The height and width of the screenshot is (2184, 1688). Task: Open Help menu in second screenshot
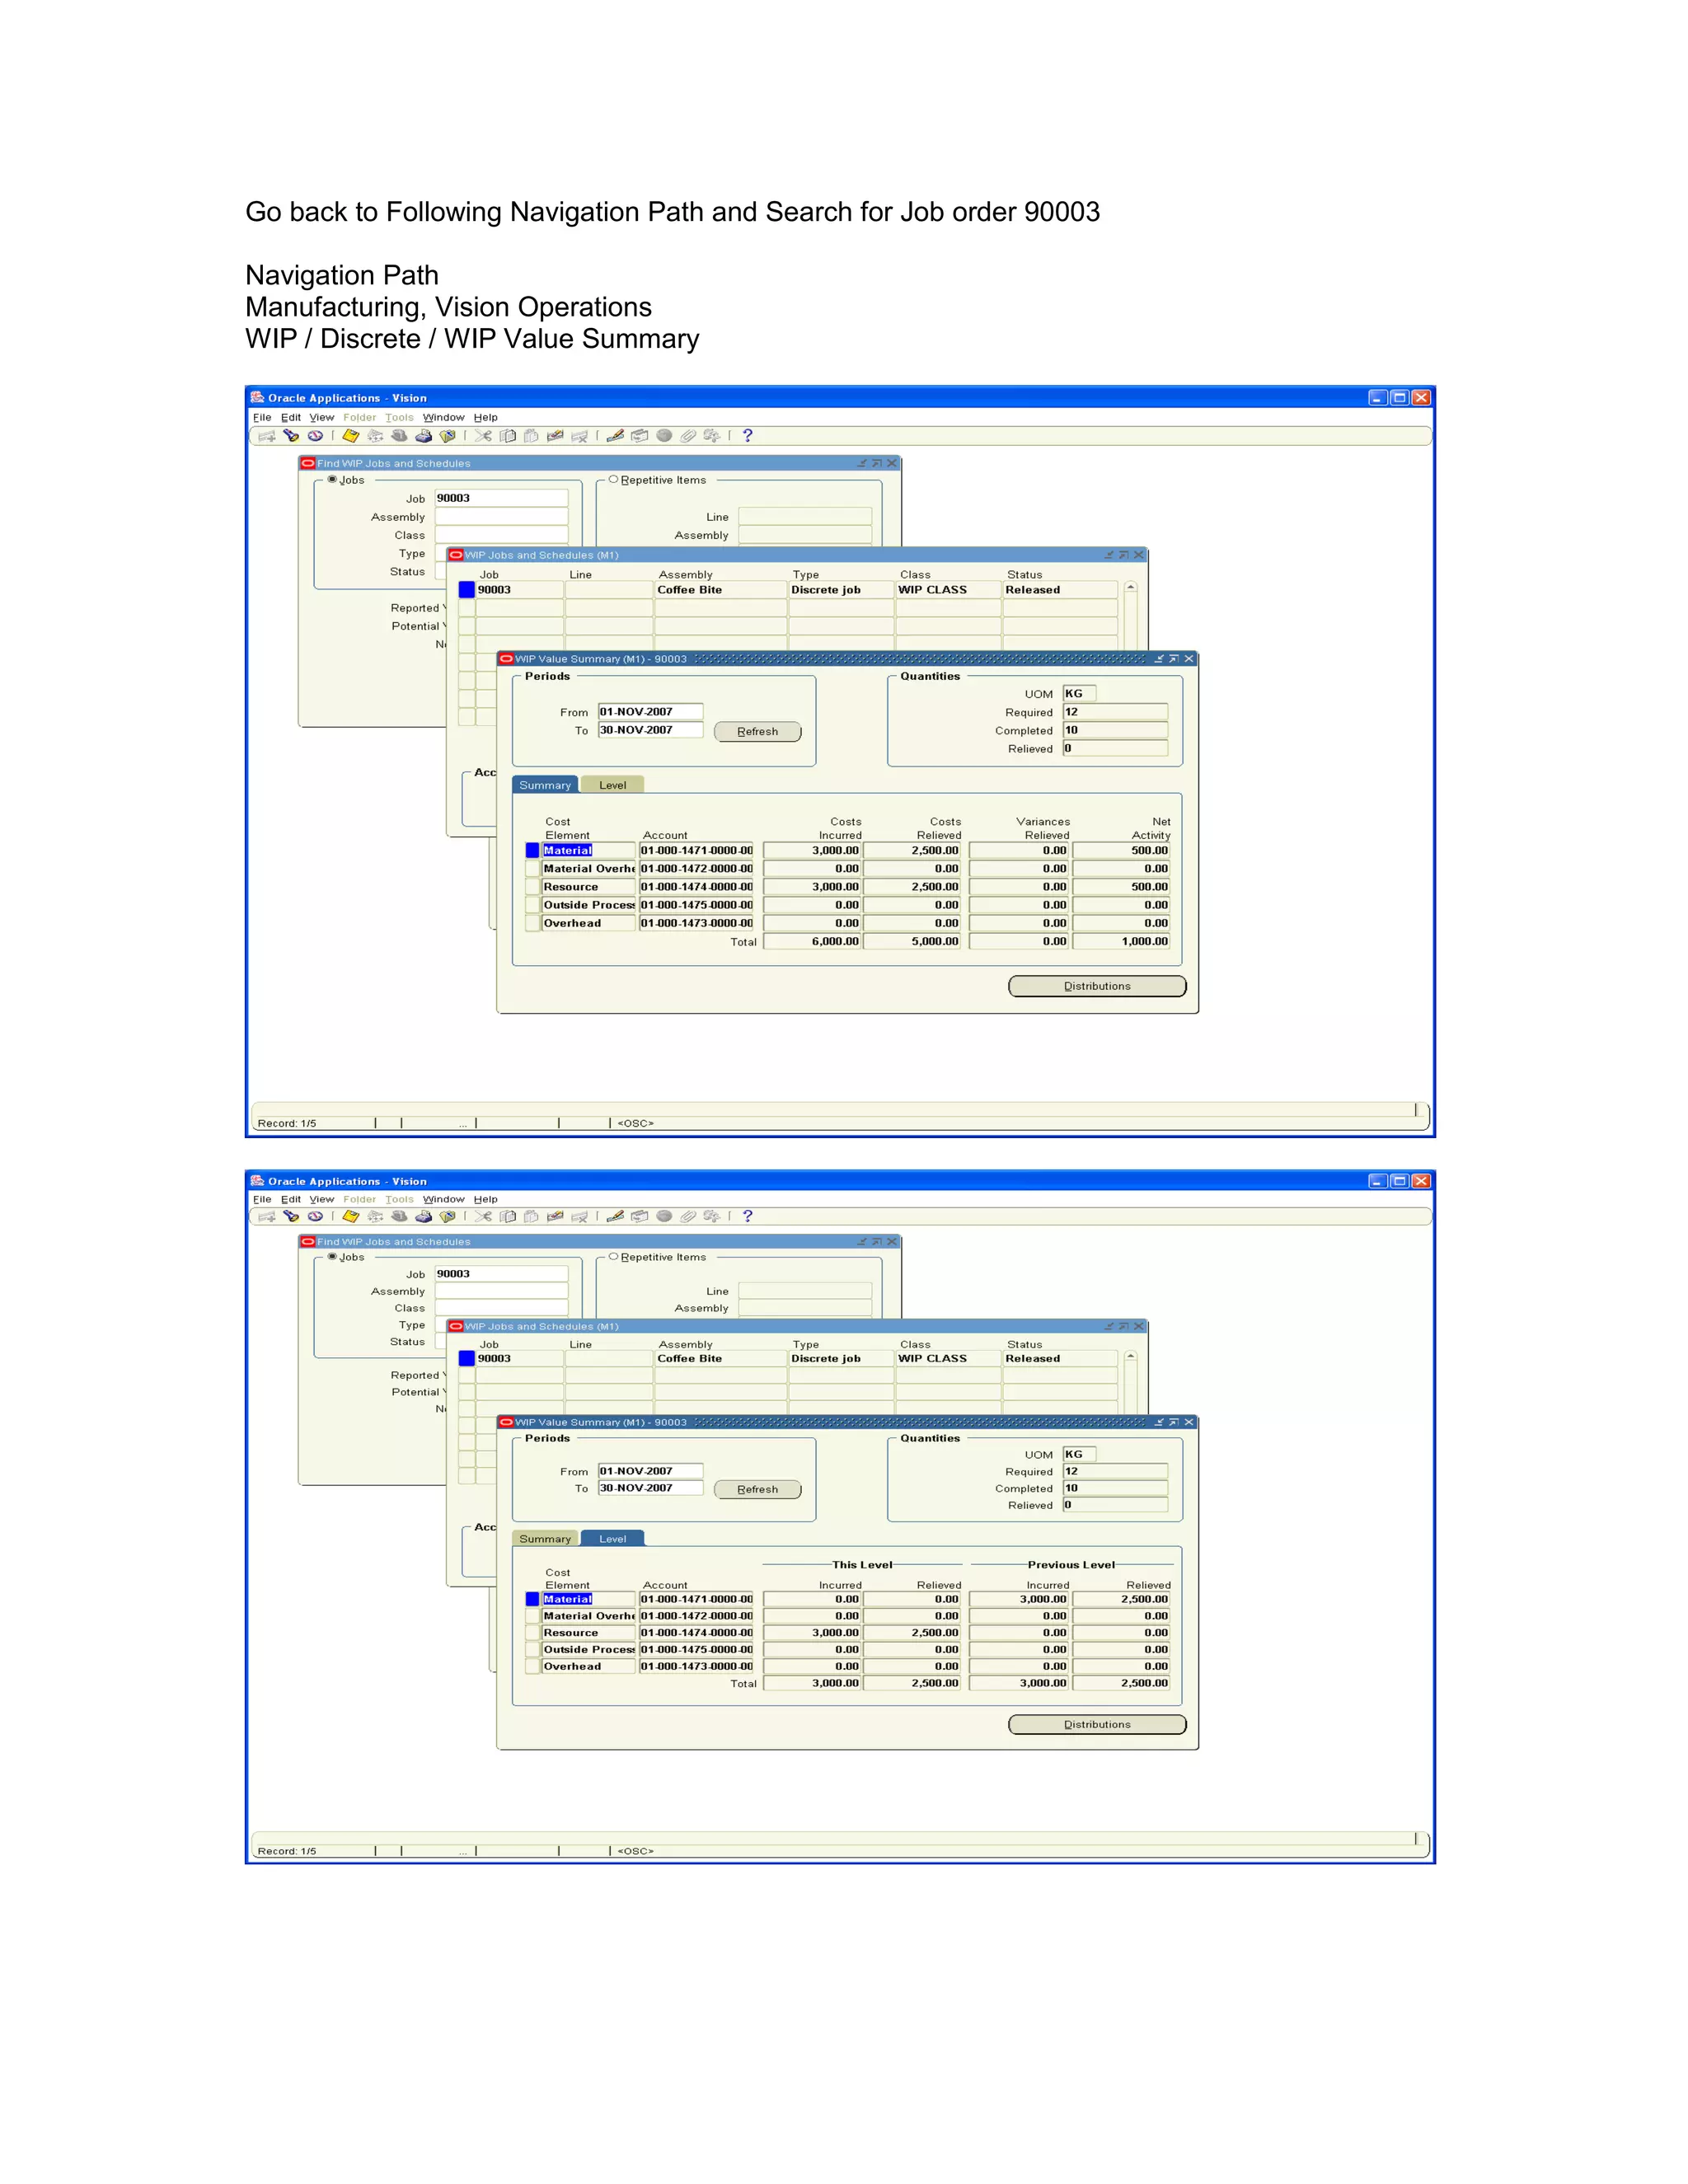pyautogui.click(x=486, y=1200)
